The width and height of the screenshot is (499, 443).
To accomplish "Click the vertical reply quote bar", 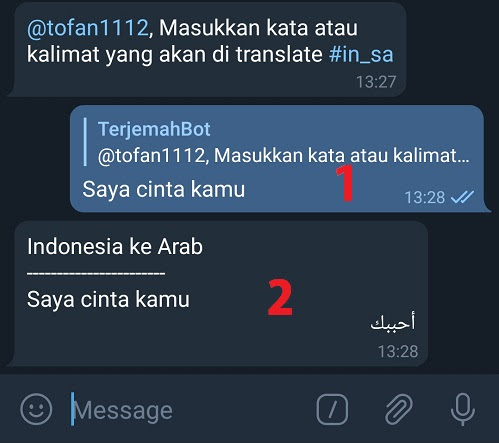I will [x=85, y=142].
